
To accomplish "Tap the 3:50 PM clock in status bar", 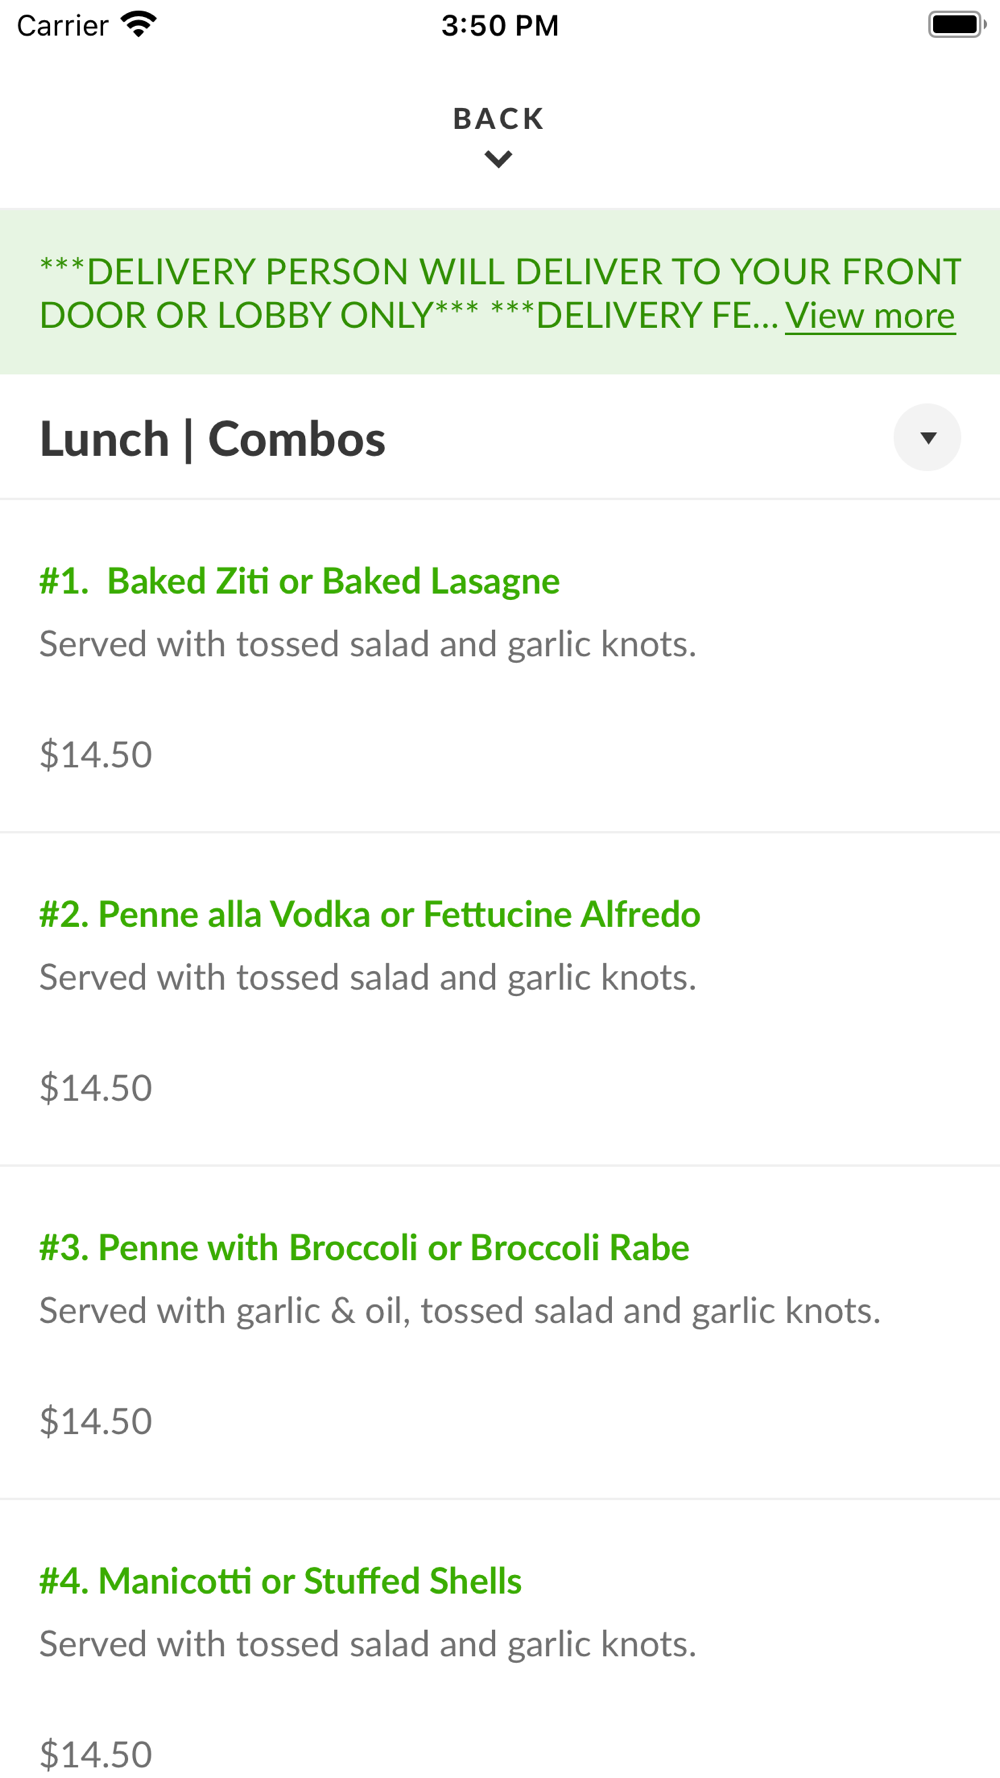I will pos(499,25).
